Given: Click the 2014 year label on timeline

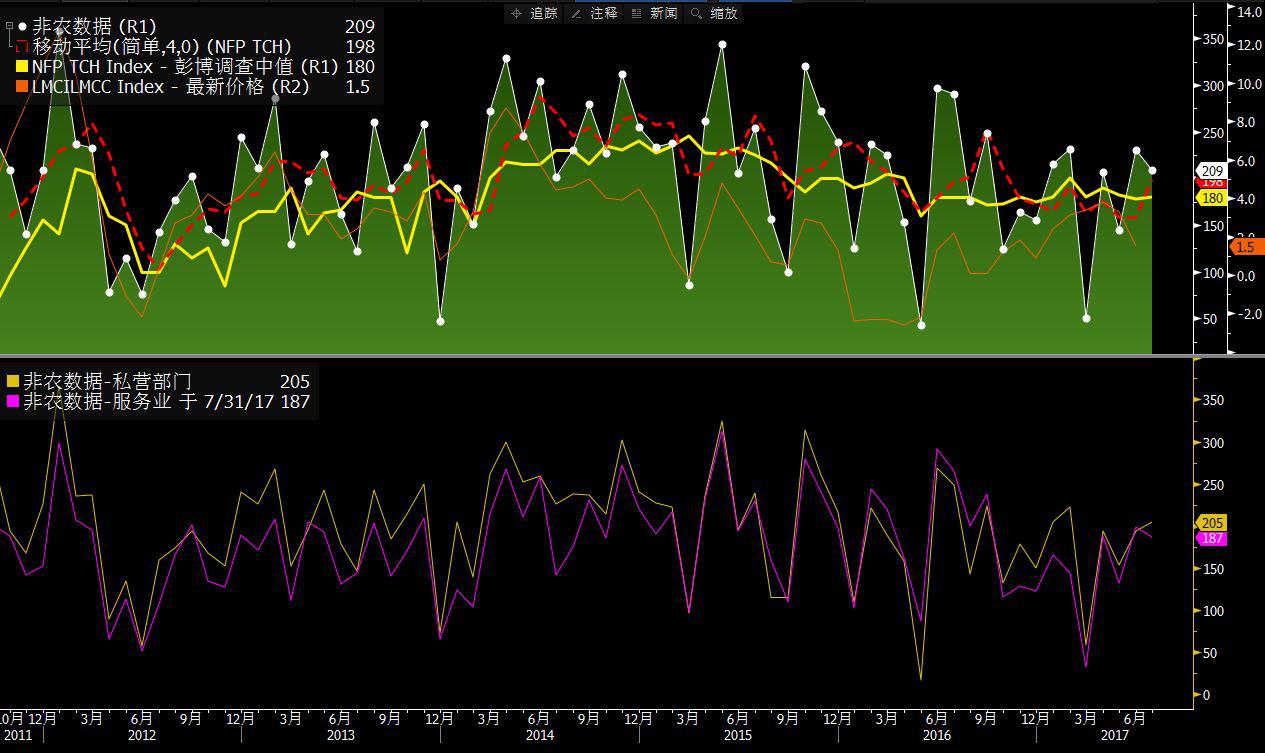Looking at the screenshot, I should (538, 735).
